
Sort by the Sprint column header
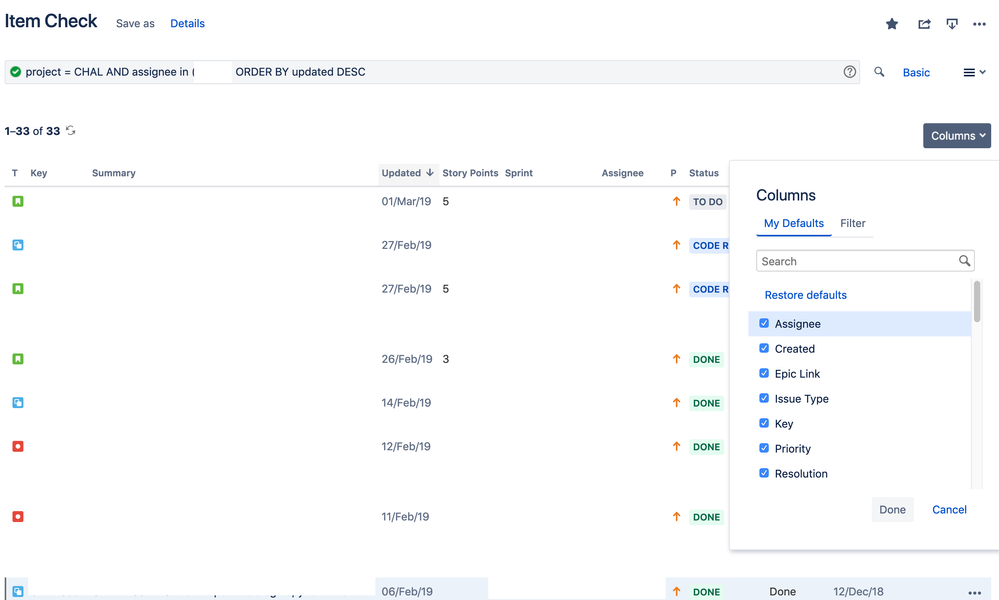pyautogui.click(x=519, y=173)
